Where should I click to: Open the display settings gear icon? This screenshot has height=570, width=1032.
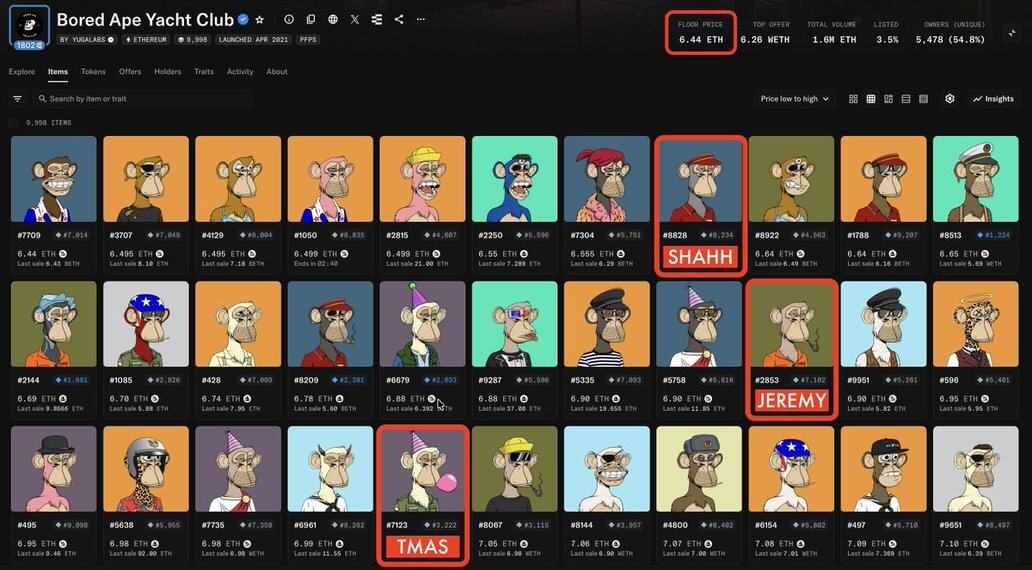click(950, 99)
